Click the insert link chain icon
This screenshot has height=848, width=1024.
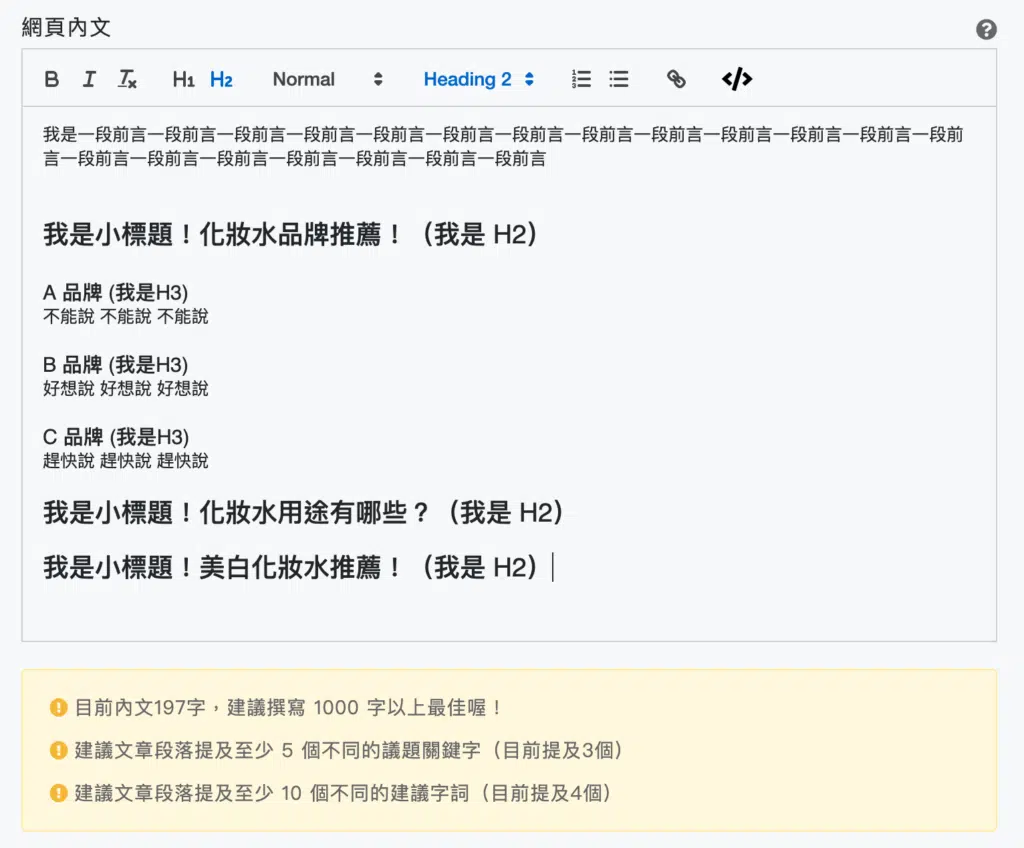676,80
